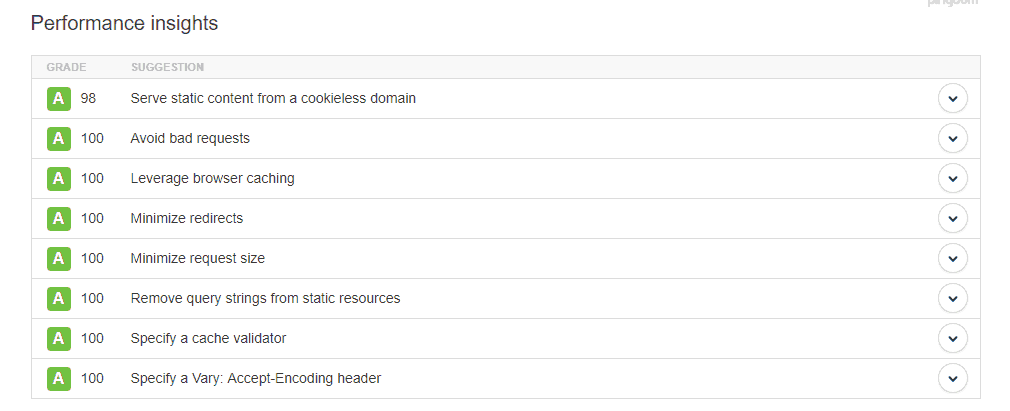1010x411 pixels.
Task: Expand the cookieless domain suggestion chevron
Action: tap(953, 99)
